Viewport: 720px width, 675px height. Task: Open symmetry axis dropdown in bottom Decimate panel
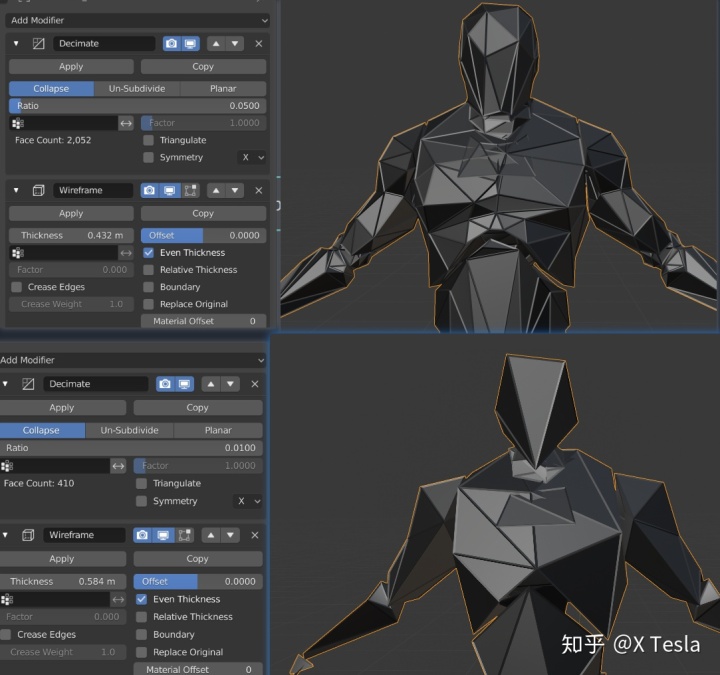[x=248, y=501]
